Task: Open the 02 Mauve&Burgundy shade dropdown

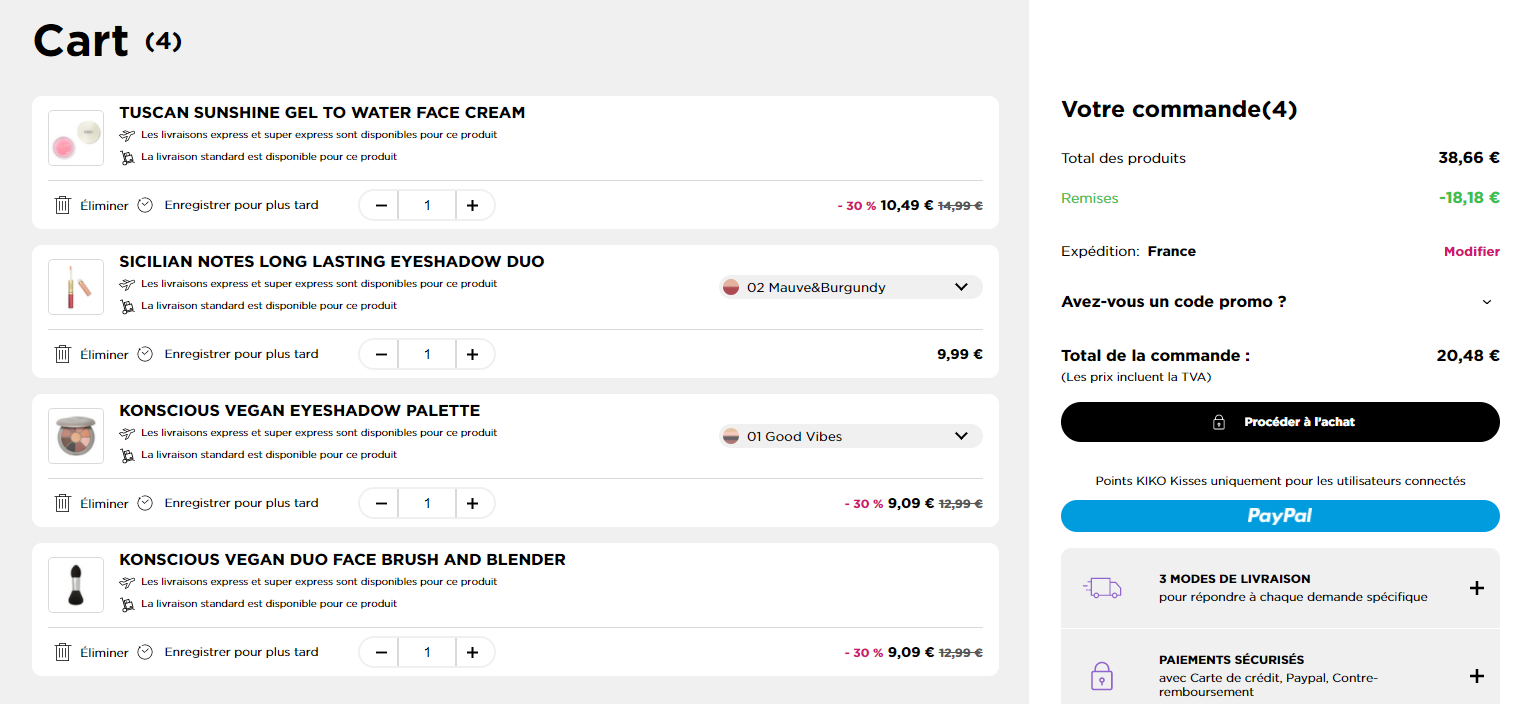Action: pos(851,287)
